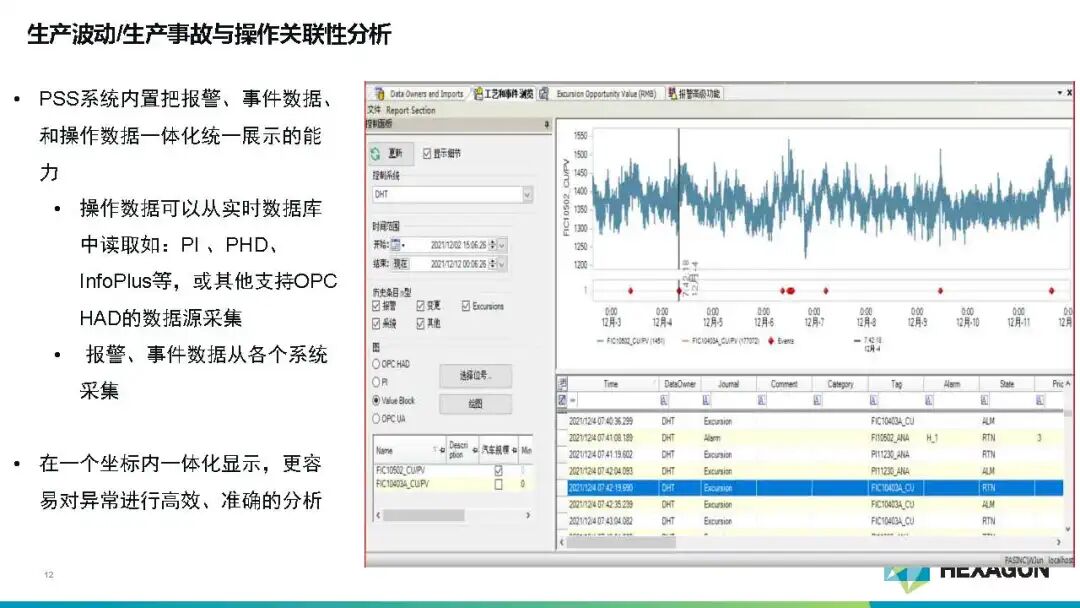The image size is (1080, 608).
Task: Click the pin icon on control panel header
Action: (547, 125)
